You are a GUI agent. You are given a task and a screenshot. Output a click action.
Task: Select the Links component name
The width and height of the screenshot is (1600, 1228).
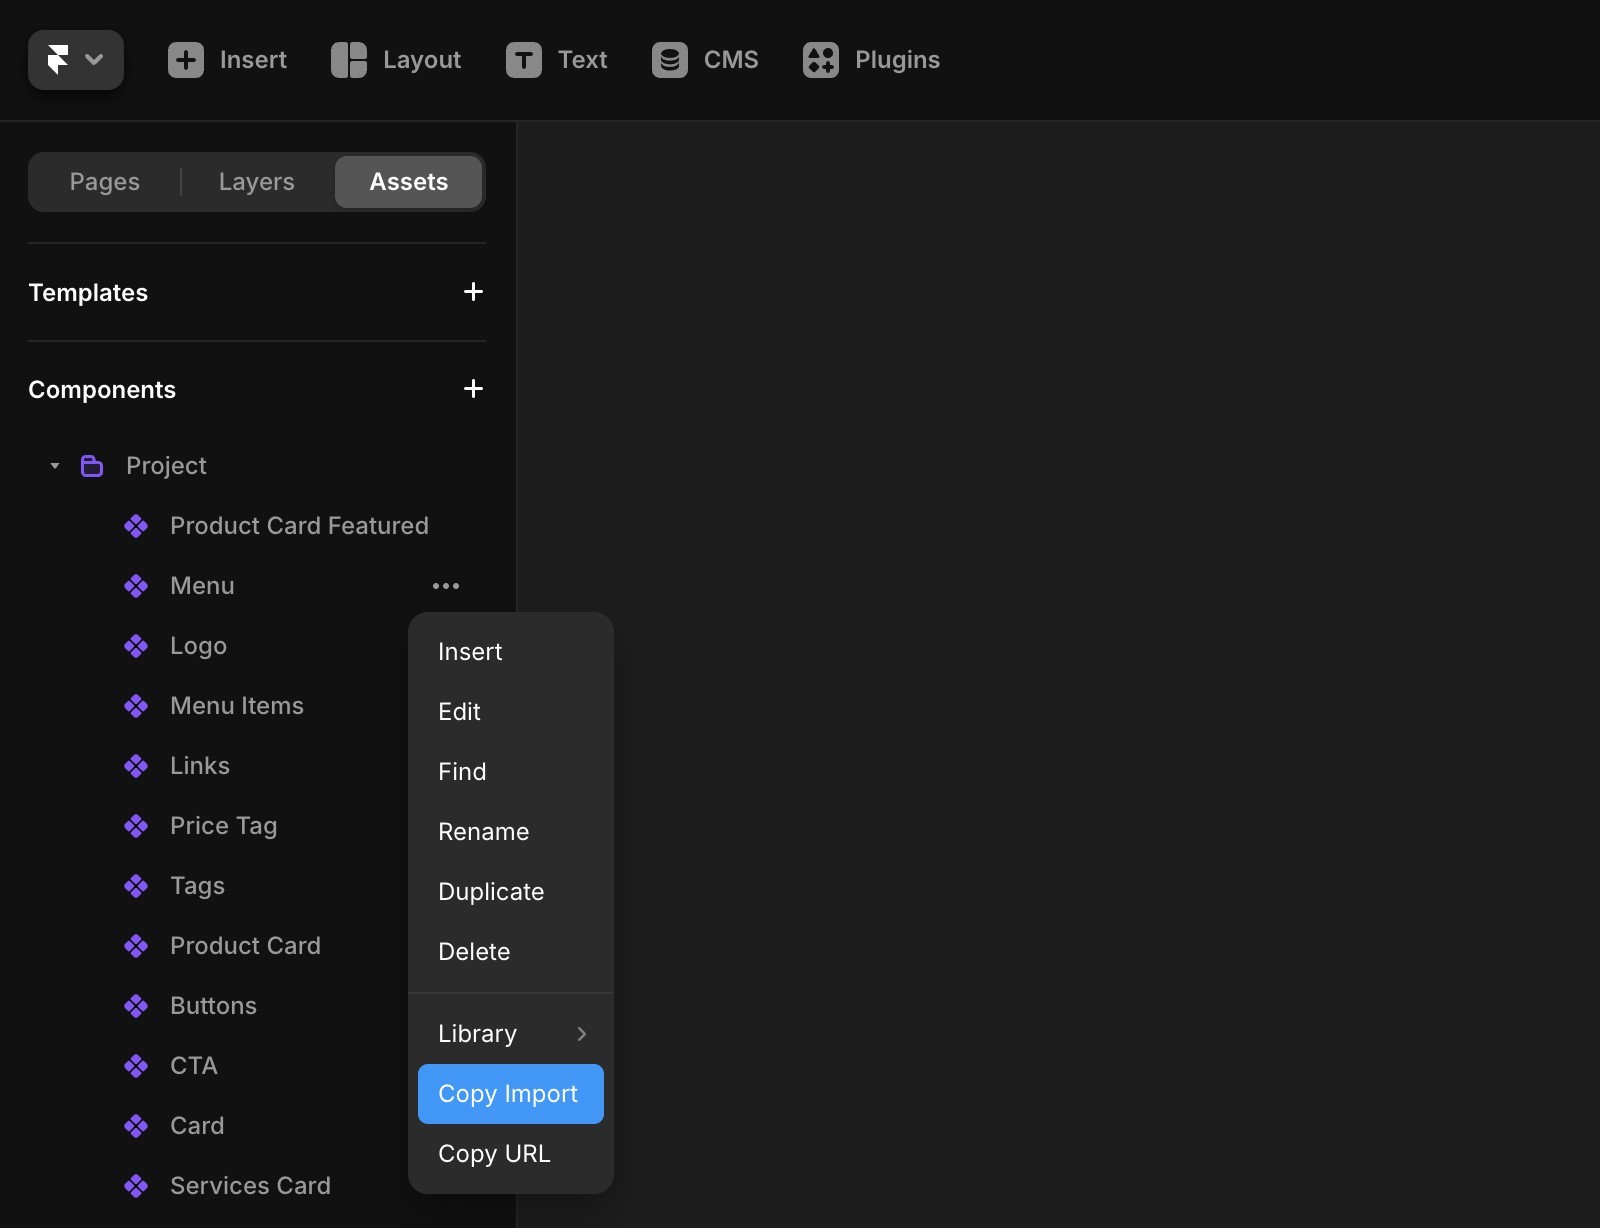[x=200, y=766]
